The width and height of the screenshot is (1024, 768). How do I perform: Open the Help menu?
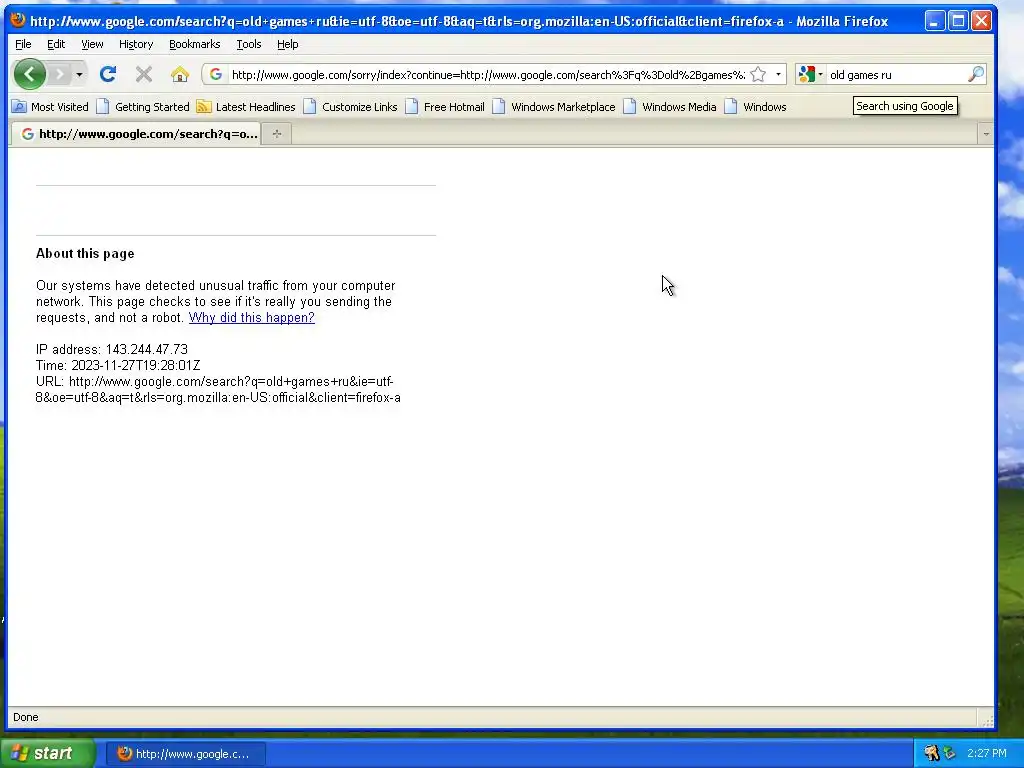click(287, 44)
